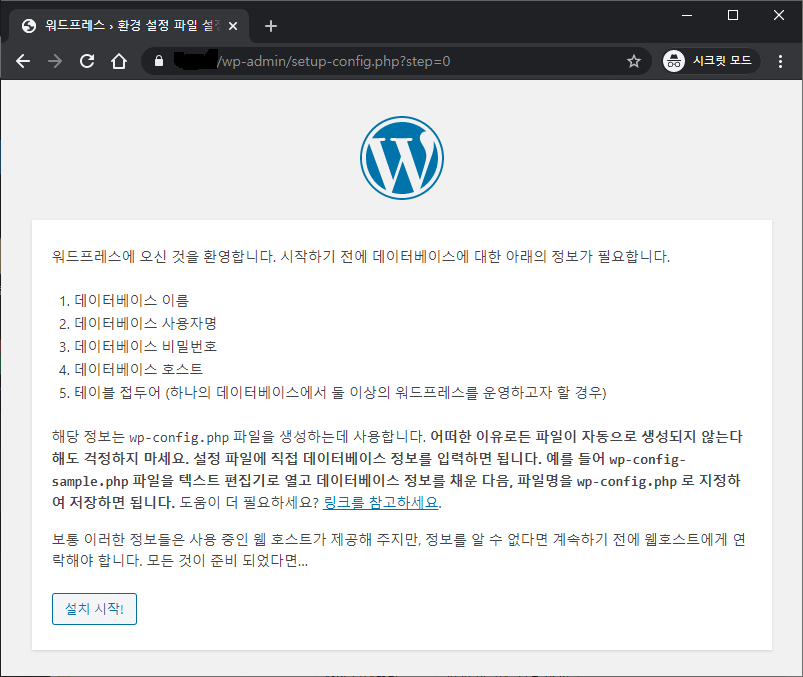Open the 시크릿 모드 incognito badge

coord(711,61)
